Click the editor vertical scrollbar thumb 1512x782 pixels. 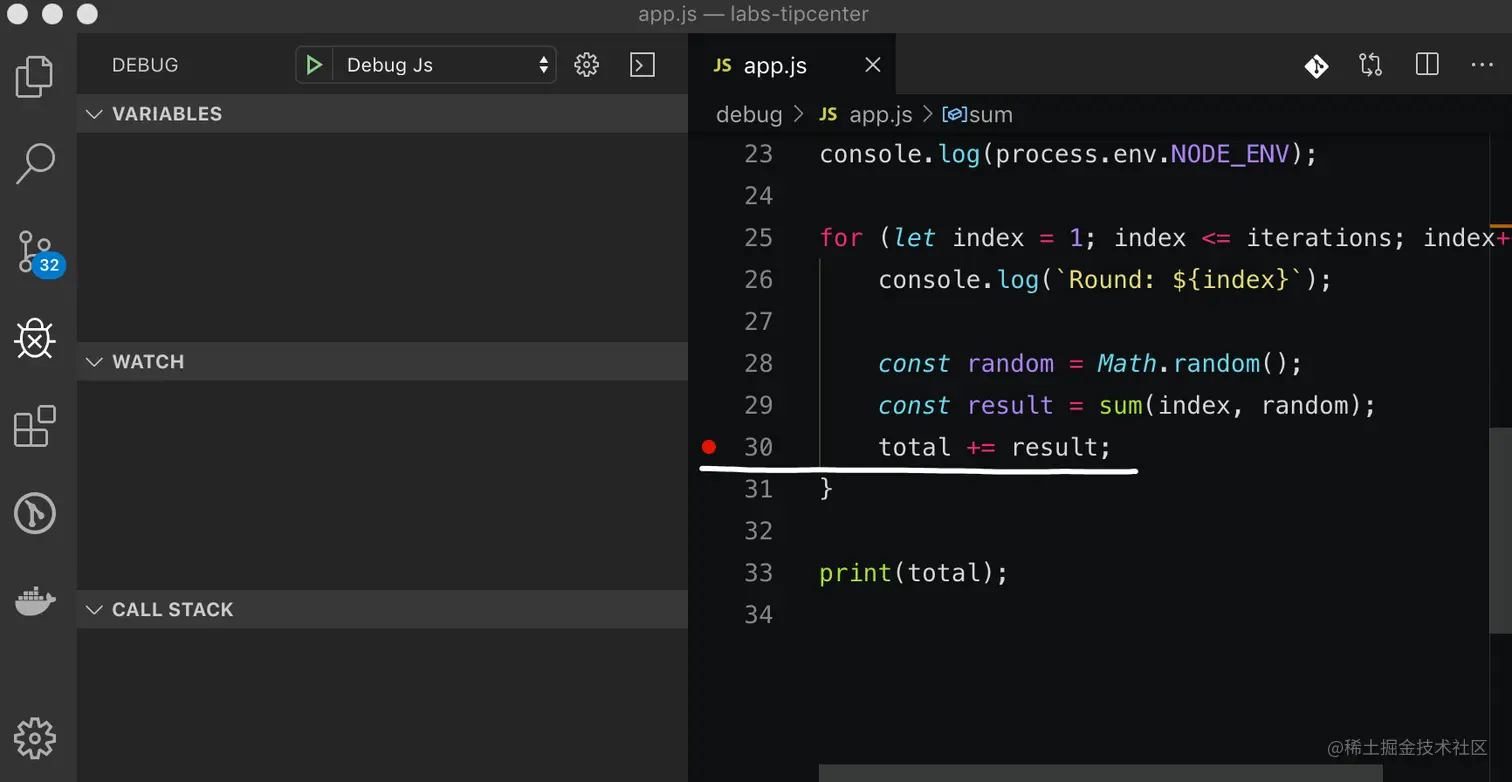point(1500,530)
